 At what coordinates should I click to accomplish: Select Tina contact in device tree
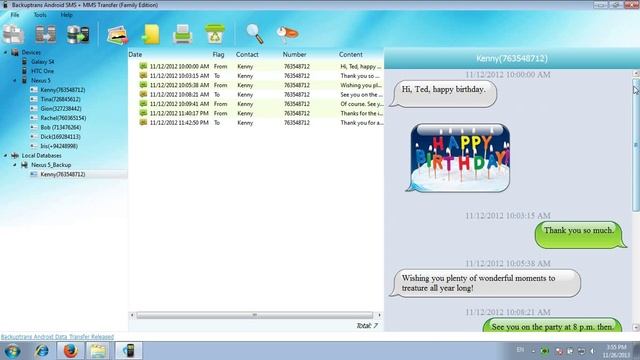[x=60, y=99]
